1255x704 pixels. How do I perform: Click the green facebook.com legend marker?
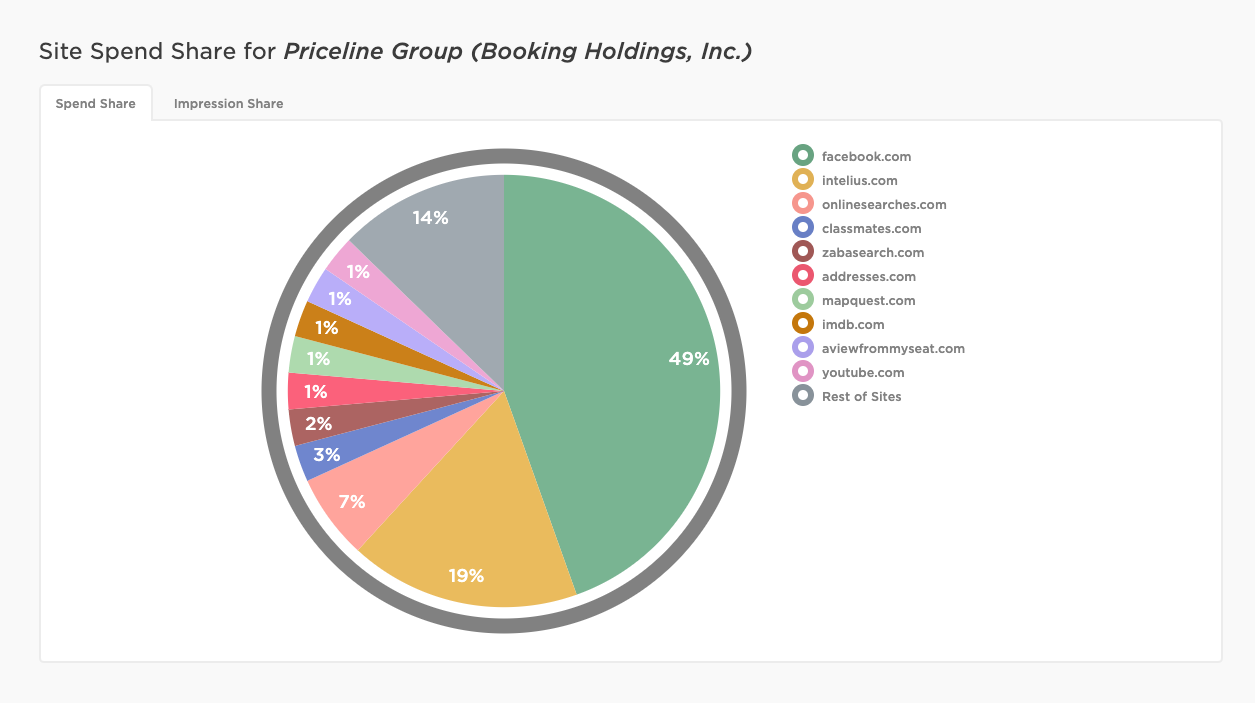801,156
